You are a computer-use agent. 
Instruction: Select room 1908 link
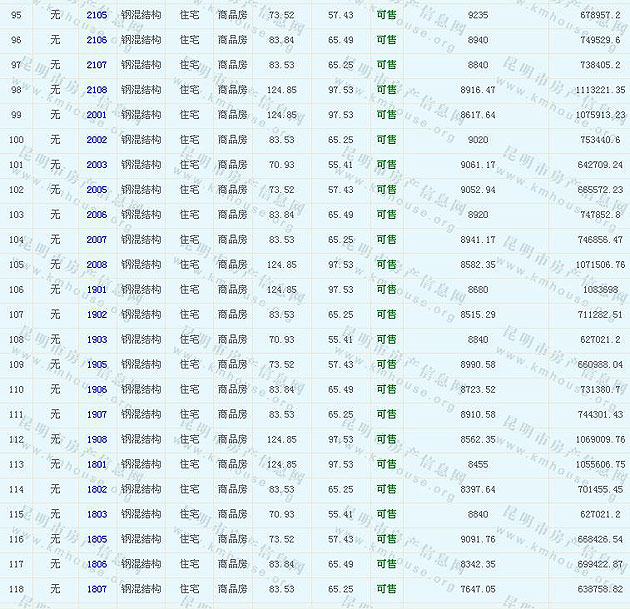97,440
